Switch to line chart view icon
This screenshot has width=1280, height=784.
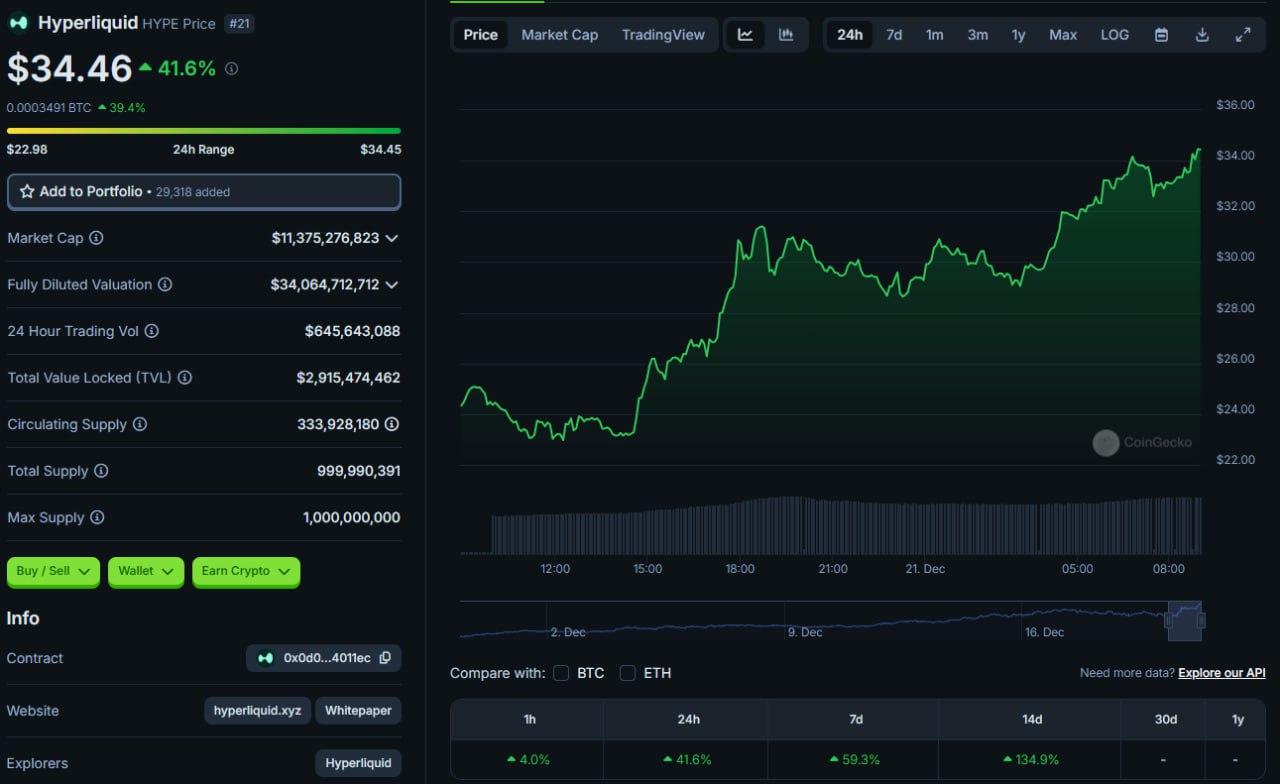(x=745, y=34)
